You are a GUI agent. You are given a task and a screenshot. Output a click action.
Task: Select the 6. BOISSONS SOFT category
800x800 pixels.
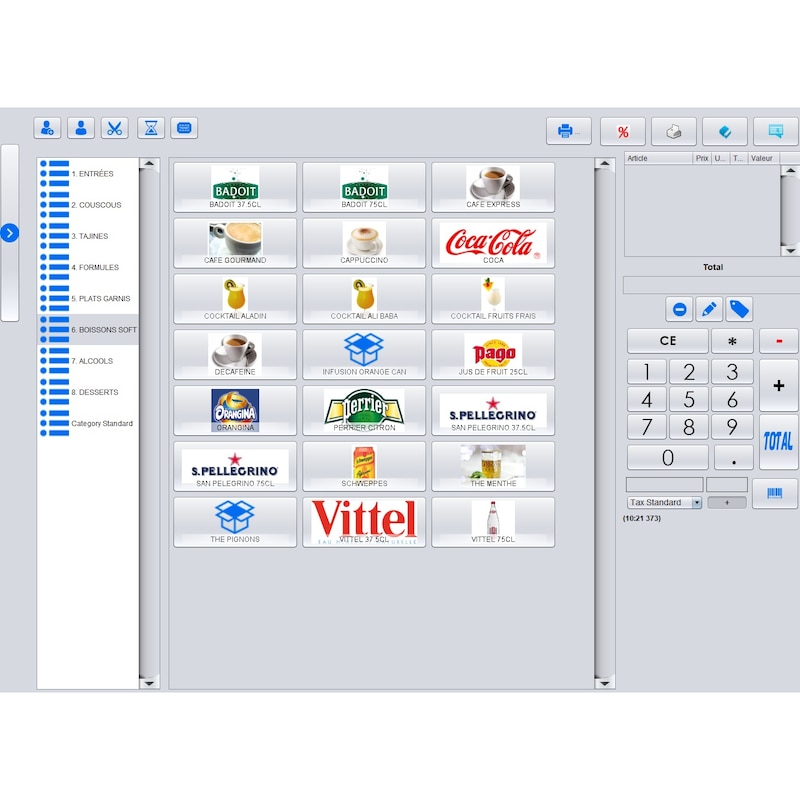point(88,330)
